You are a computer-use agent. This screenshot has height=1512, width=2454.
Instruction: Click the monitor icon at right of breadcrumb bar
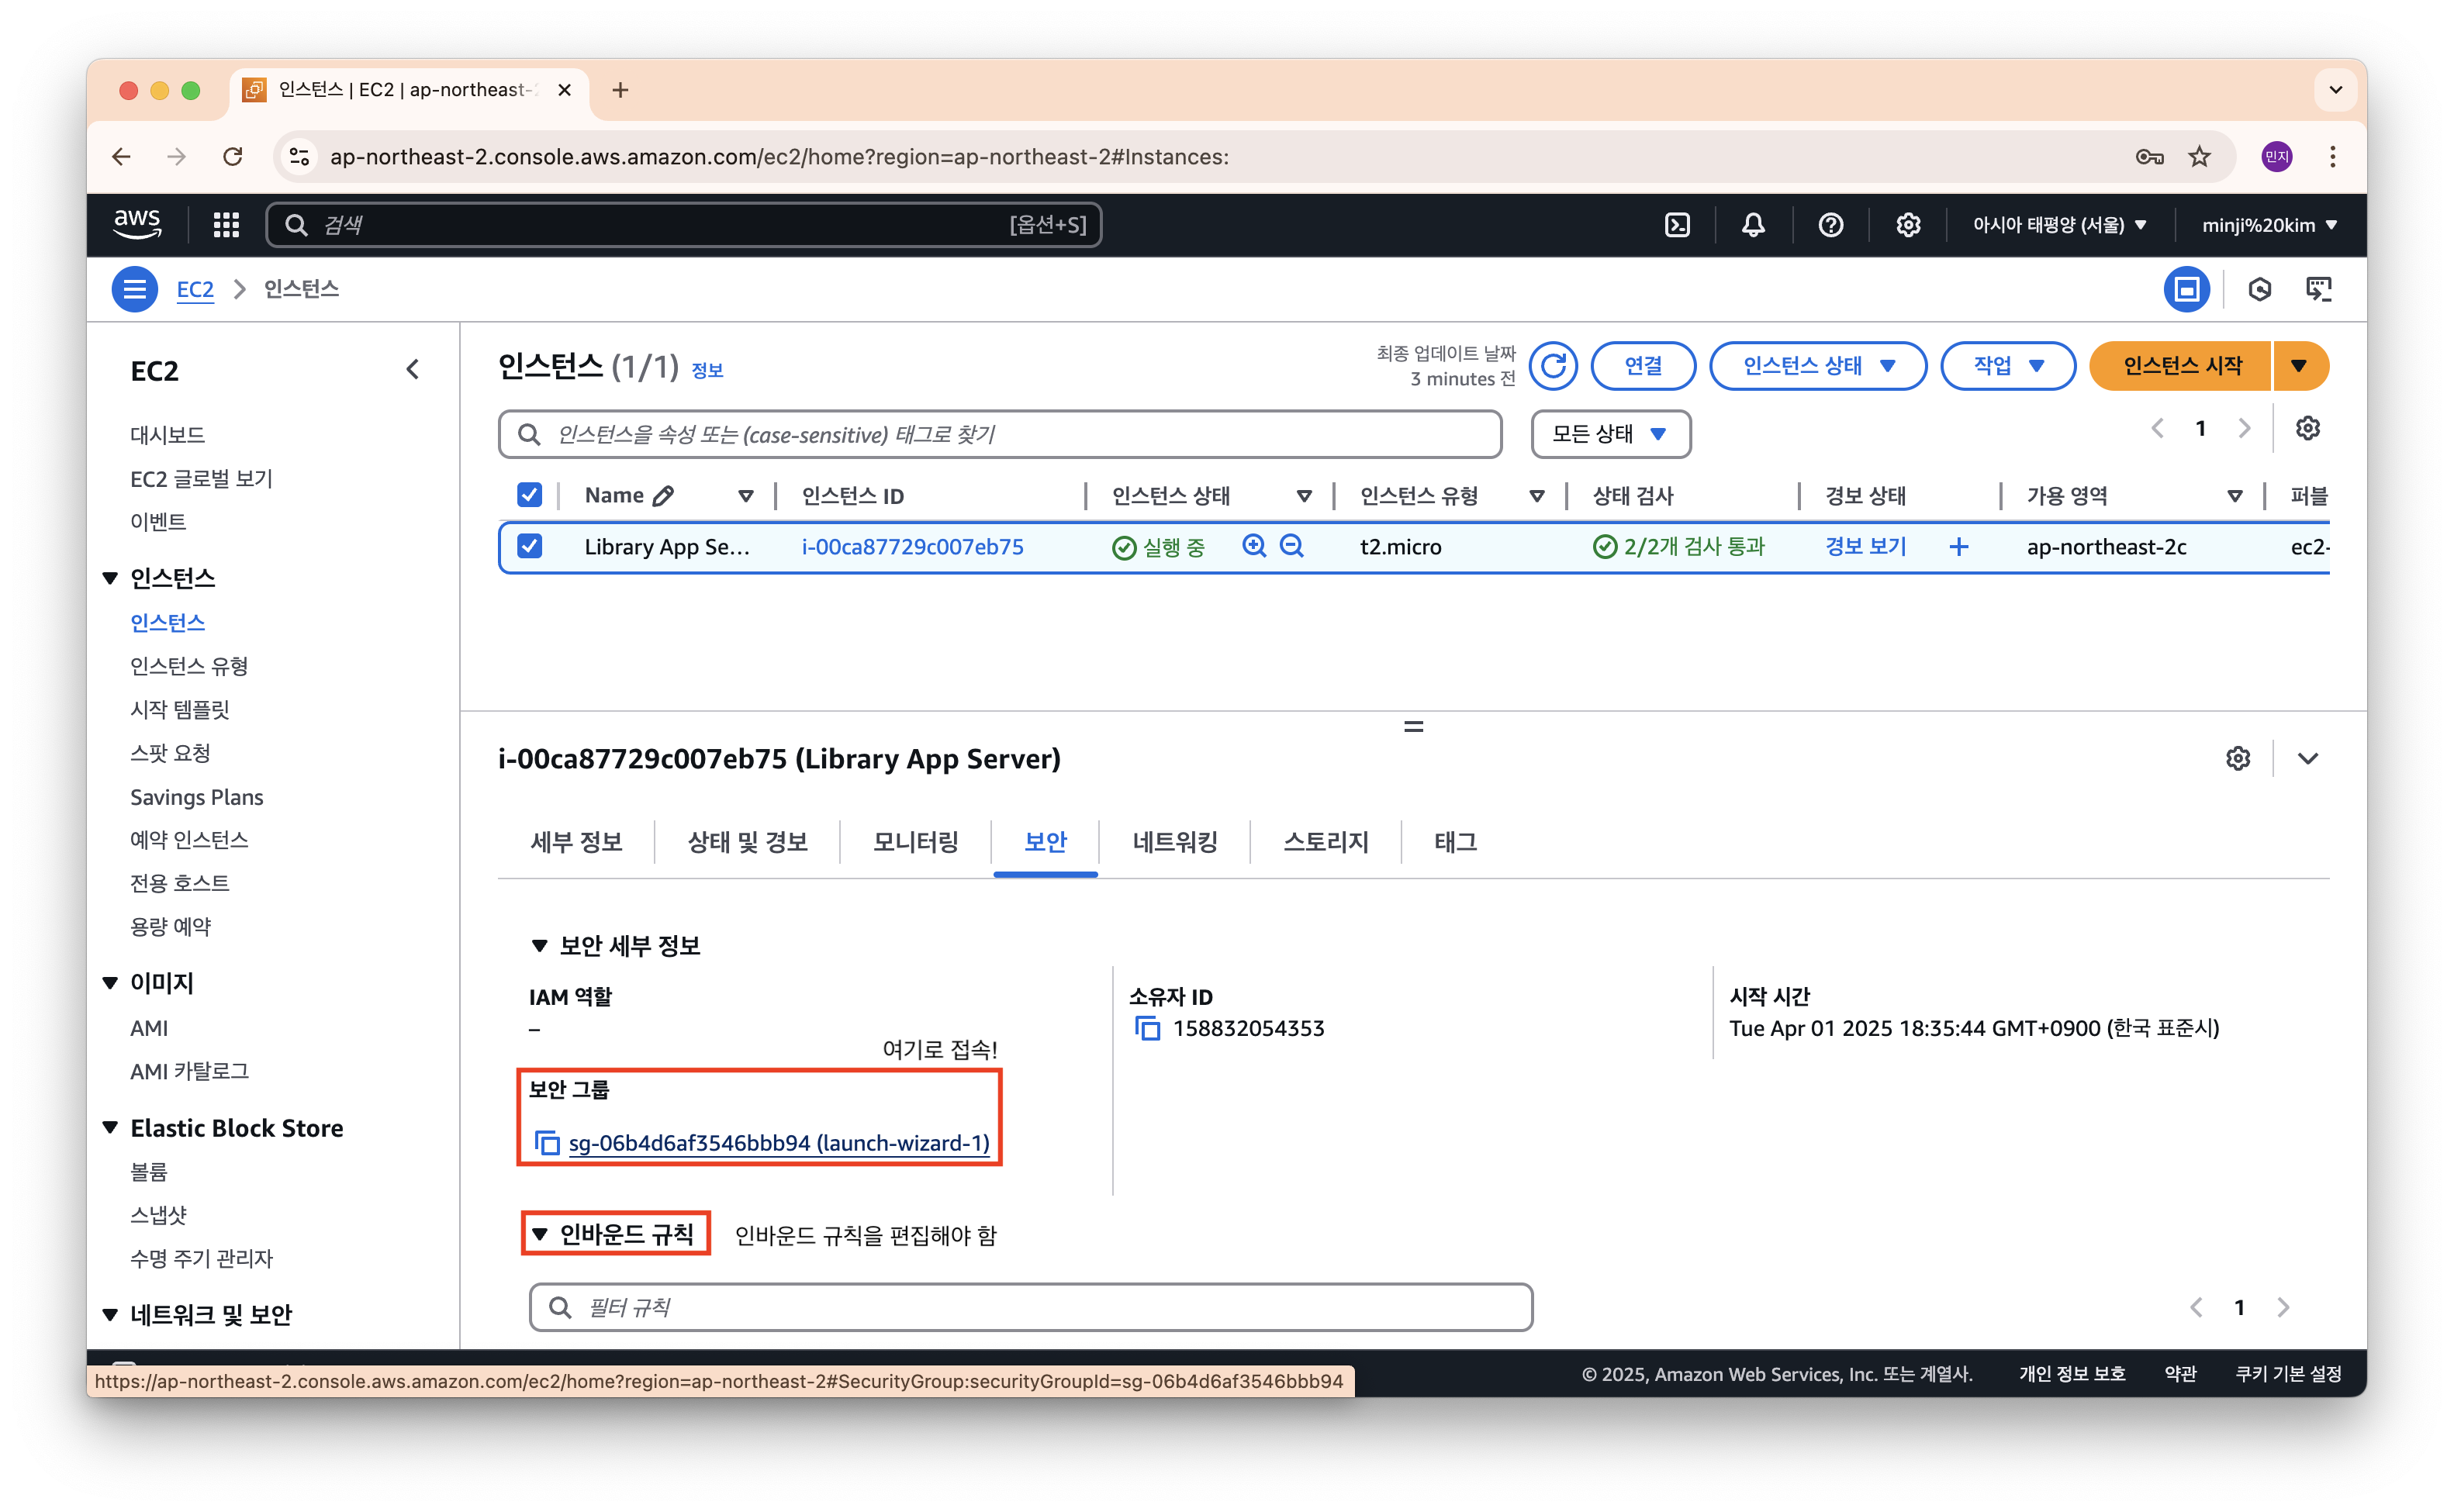click(x=2319, y=289)
